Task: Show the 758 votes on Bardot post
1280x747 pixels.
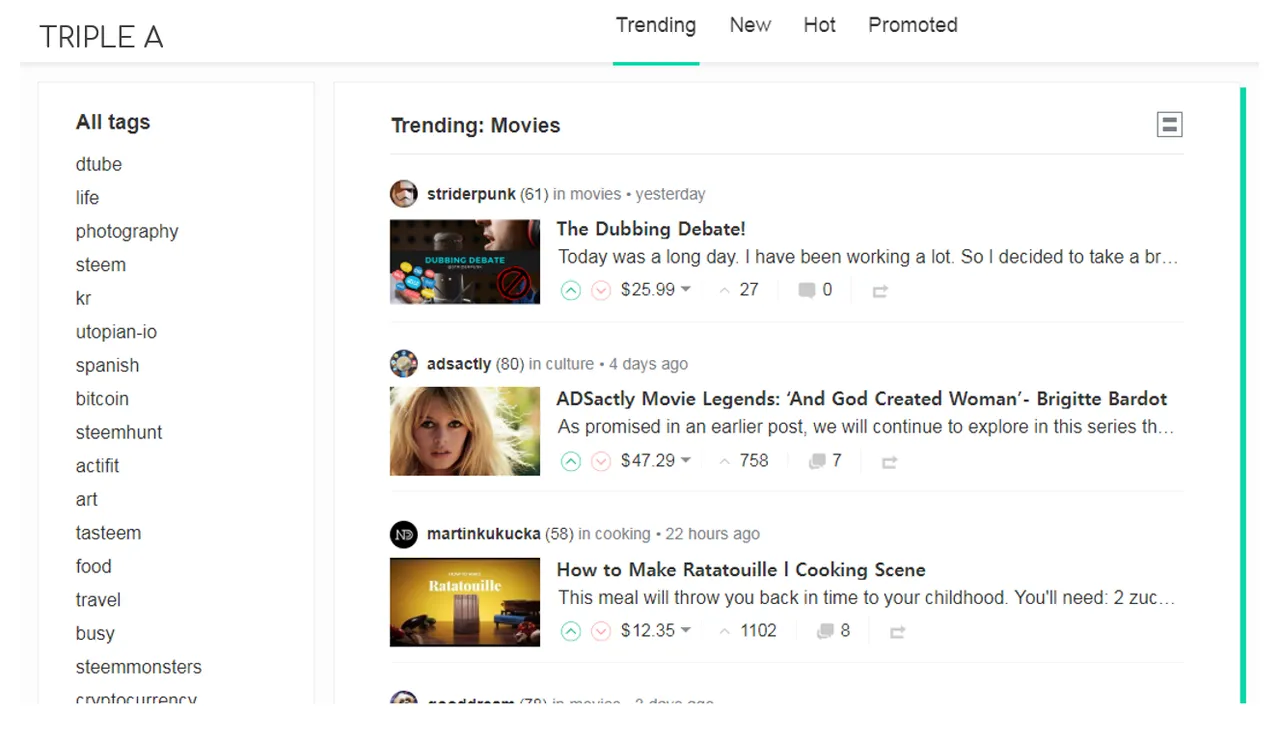Action: click(x=744, y=460)
